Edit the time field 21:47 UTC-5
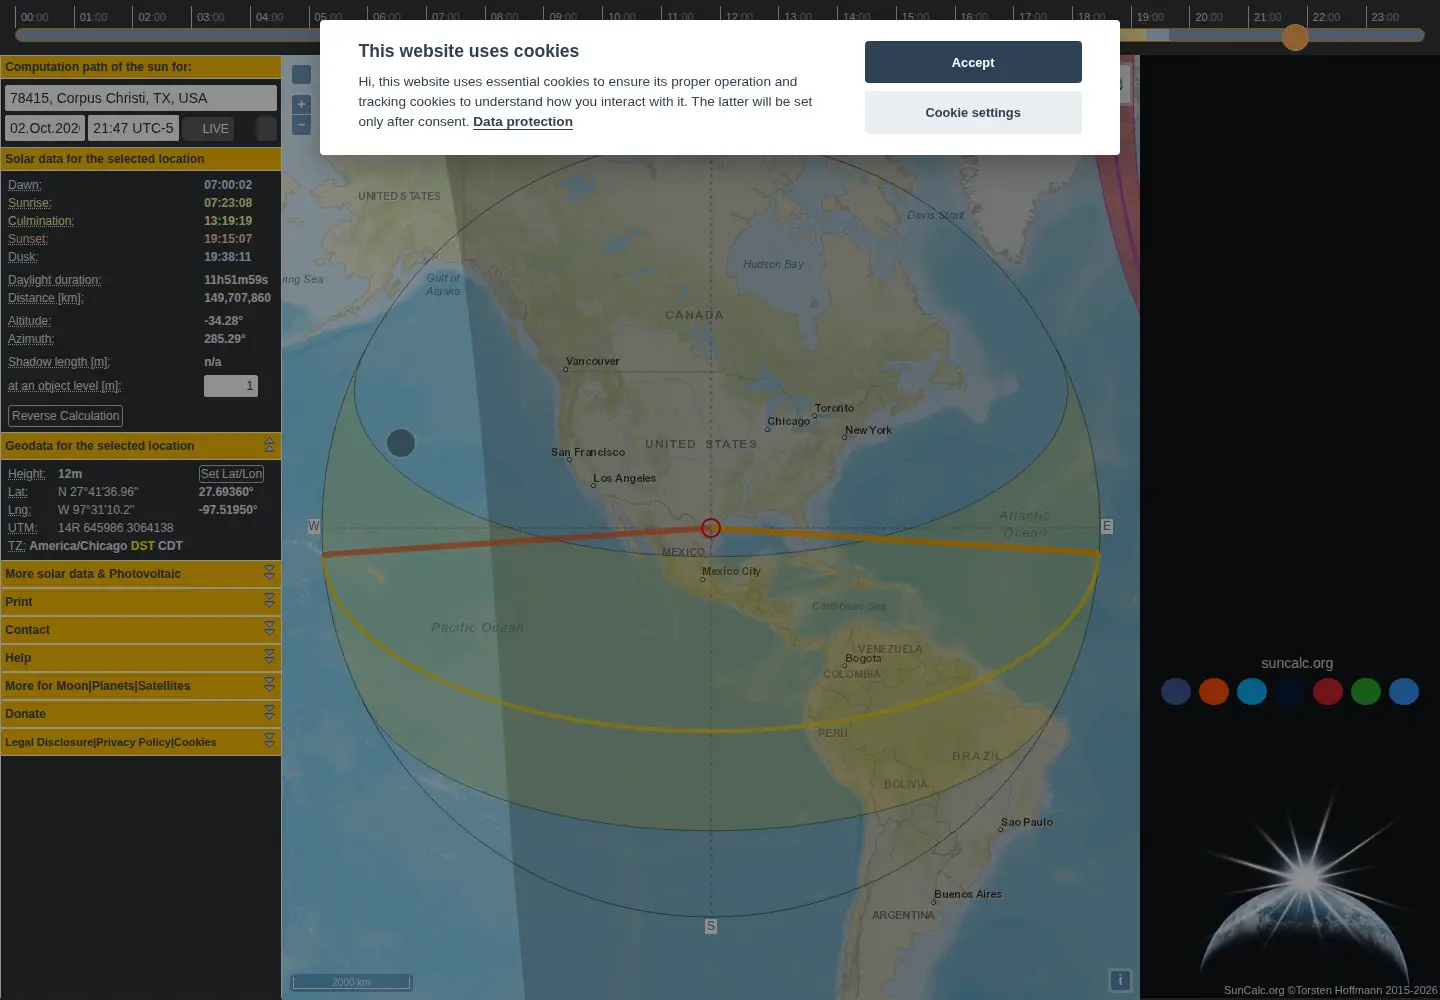Screen dimensions: 1440x1000 133,128
